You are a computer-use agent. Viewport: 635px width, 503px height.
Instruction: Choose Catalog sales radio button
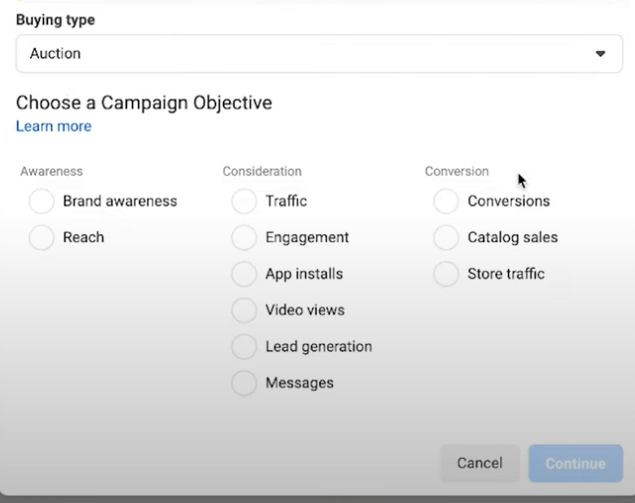[446, 237]
